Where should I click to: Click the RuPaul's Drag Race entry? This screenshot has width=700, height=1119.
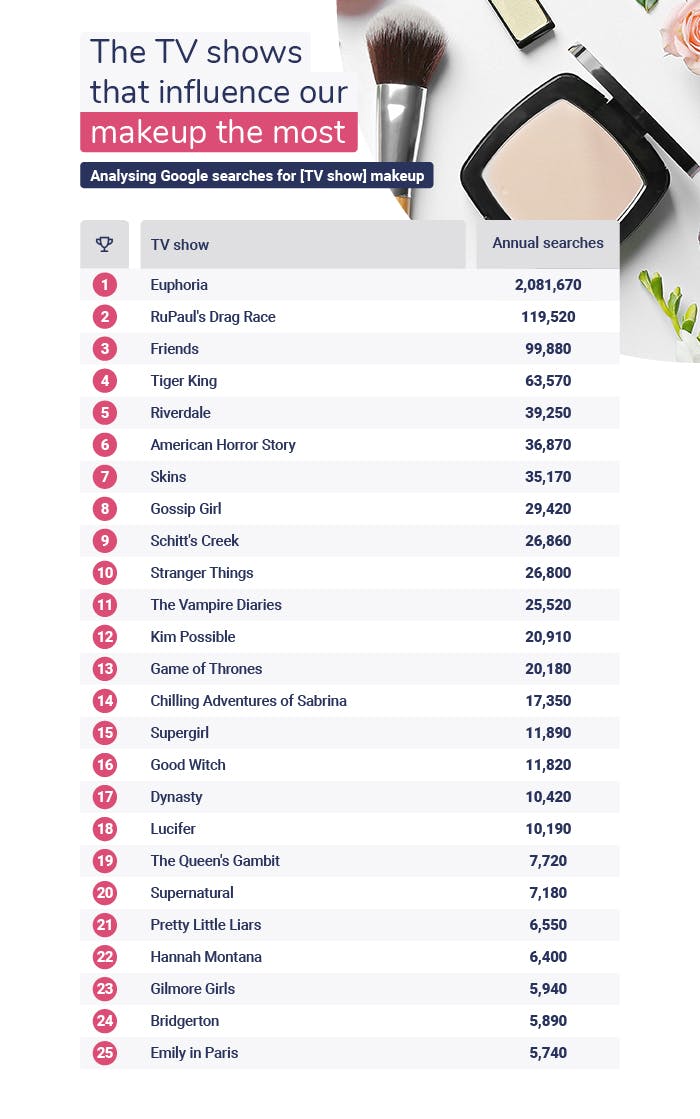(x=213, y=317)
